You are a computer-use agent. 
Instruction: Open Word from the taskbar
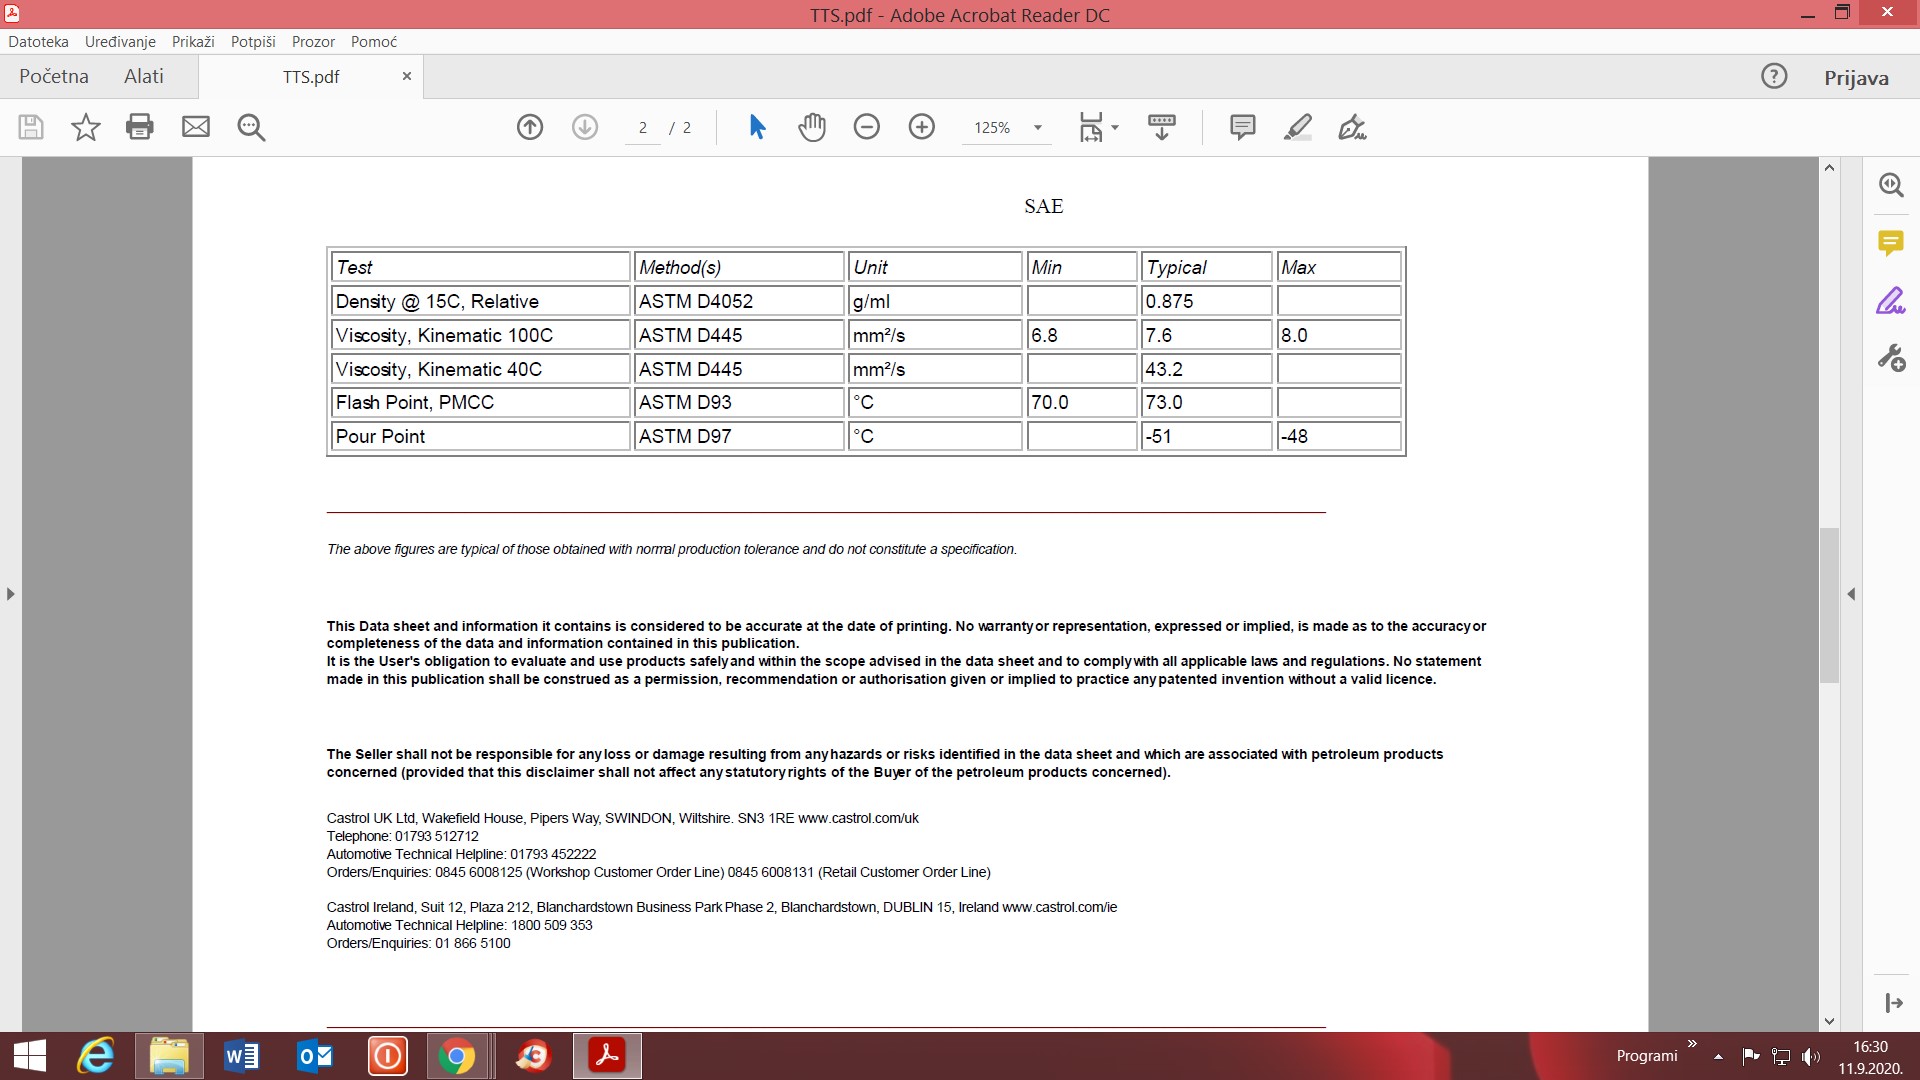tap(241, 1056)
